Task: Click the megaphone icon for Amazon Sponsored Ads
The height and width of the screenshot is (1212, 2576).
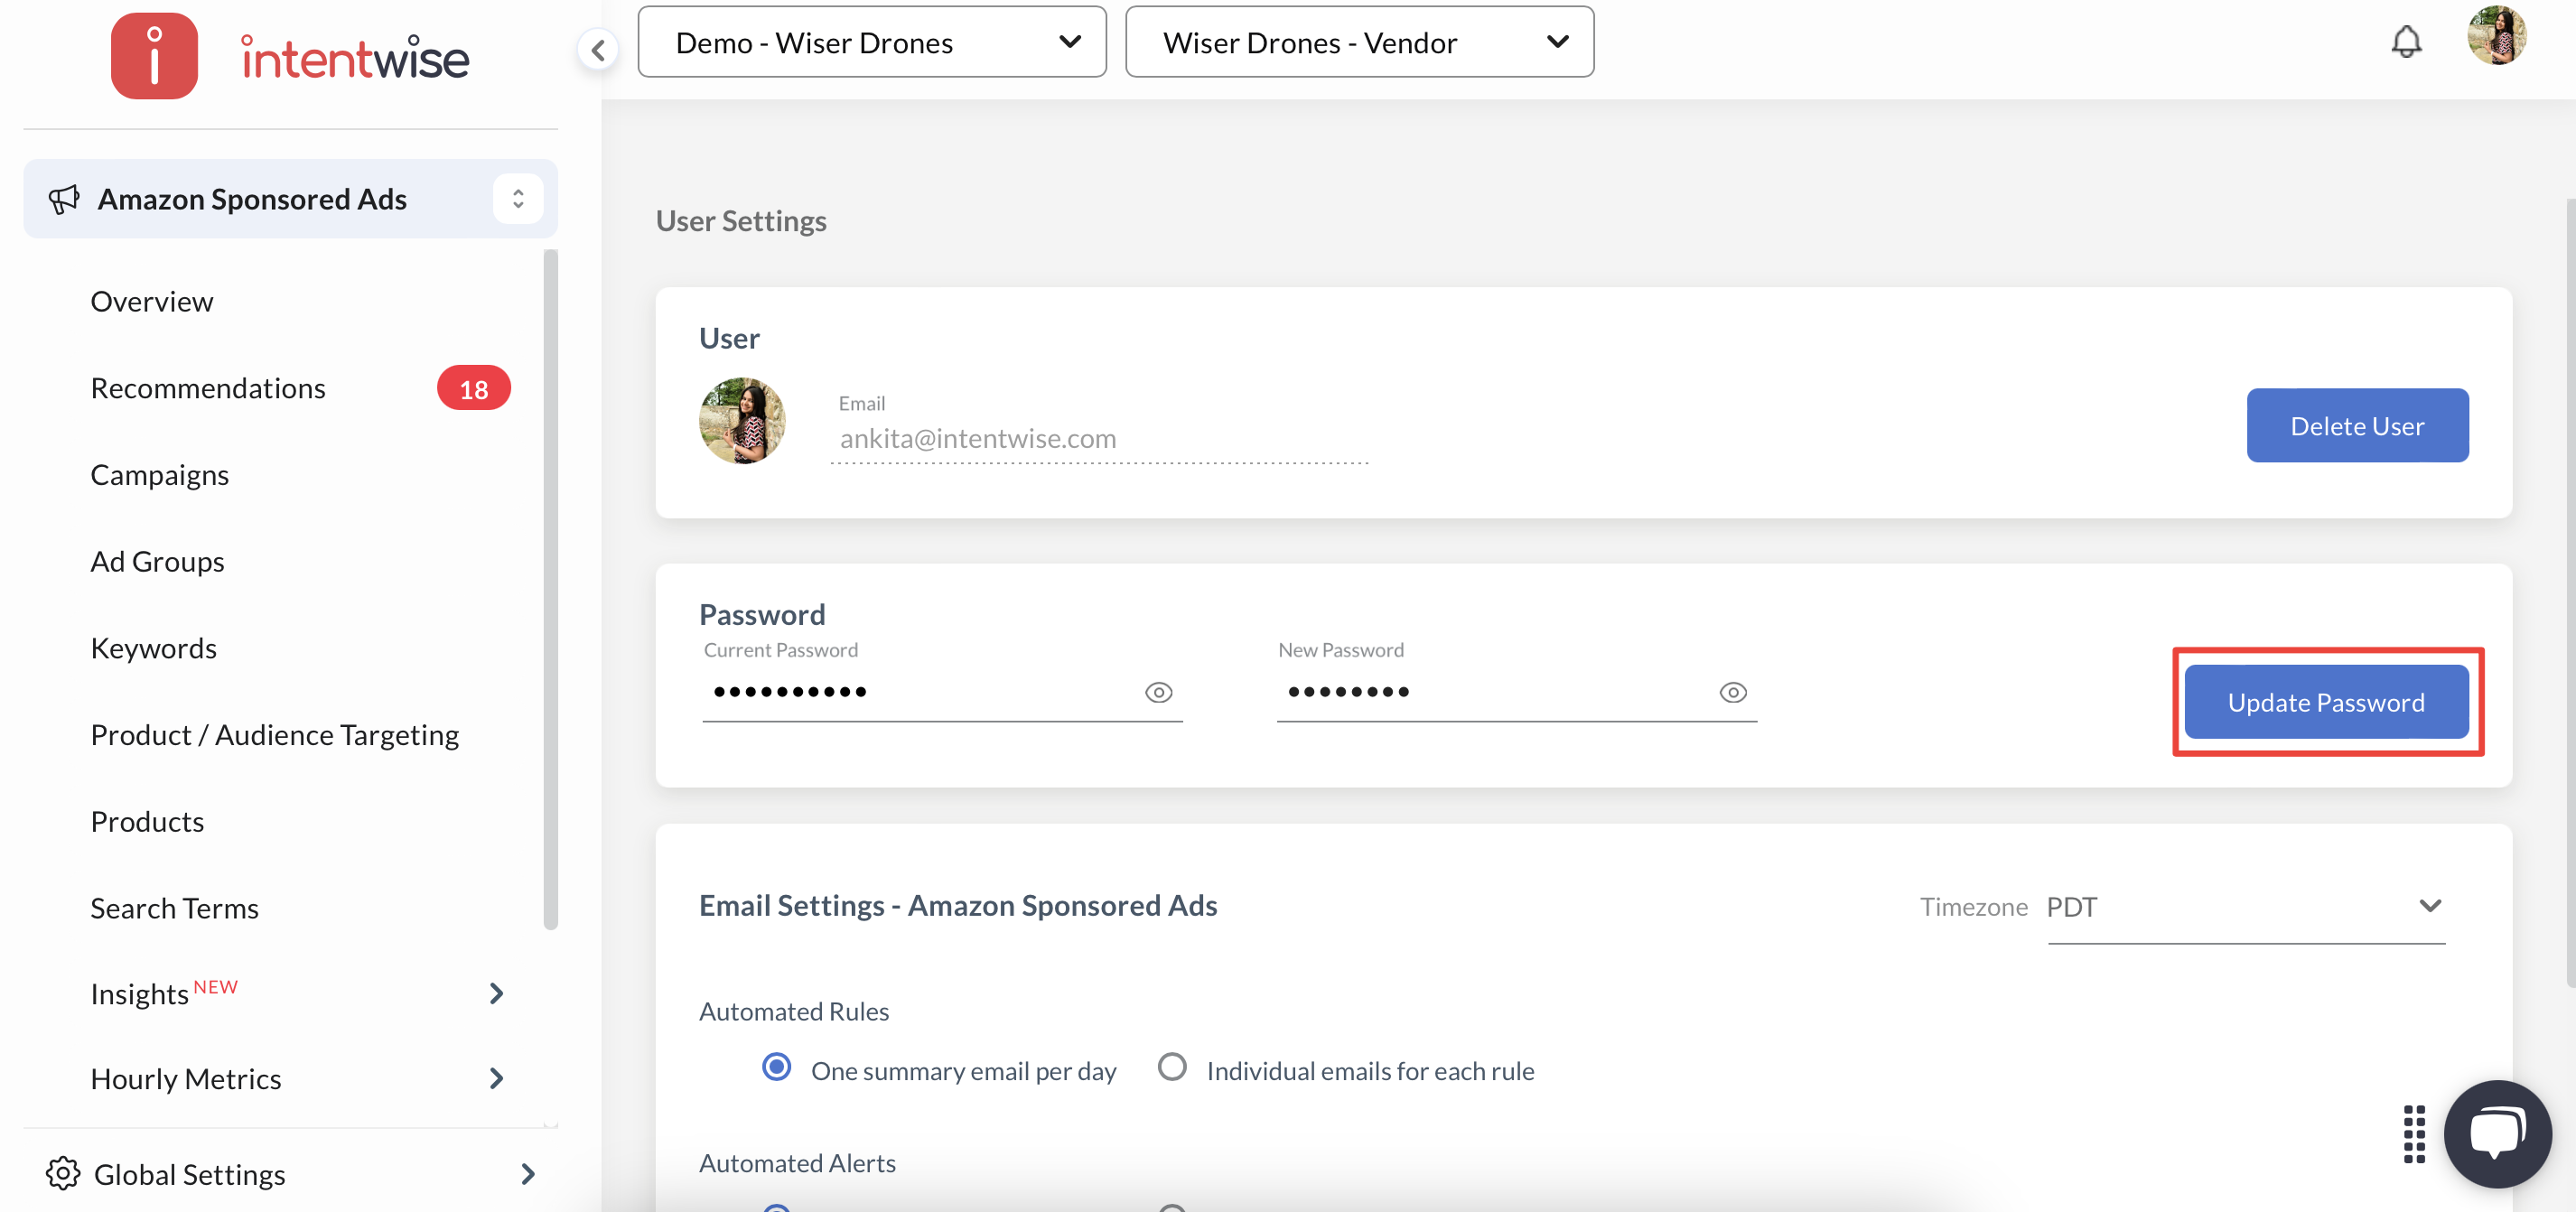Action: tap(64, 199)
